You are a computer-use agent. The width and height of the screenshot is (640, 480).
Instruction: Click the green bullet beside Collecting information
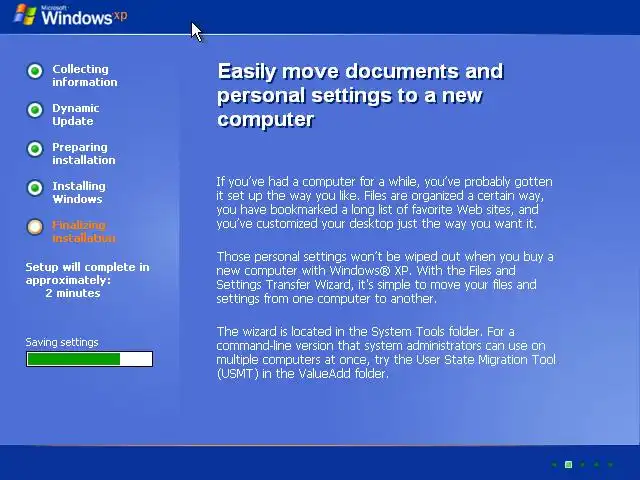(x=35, y=71)
